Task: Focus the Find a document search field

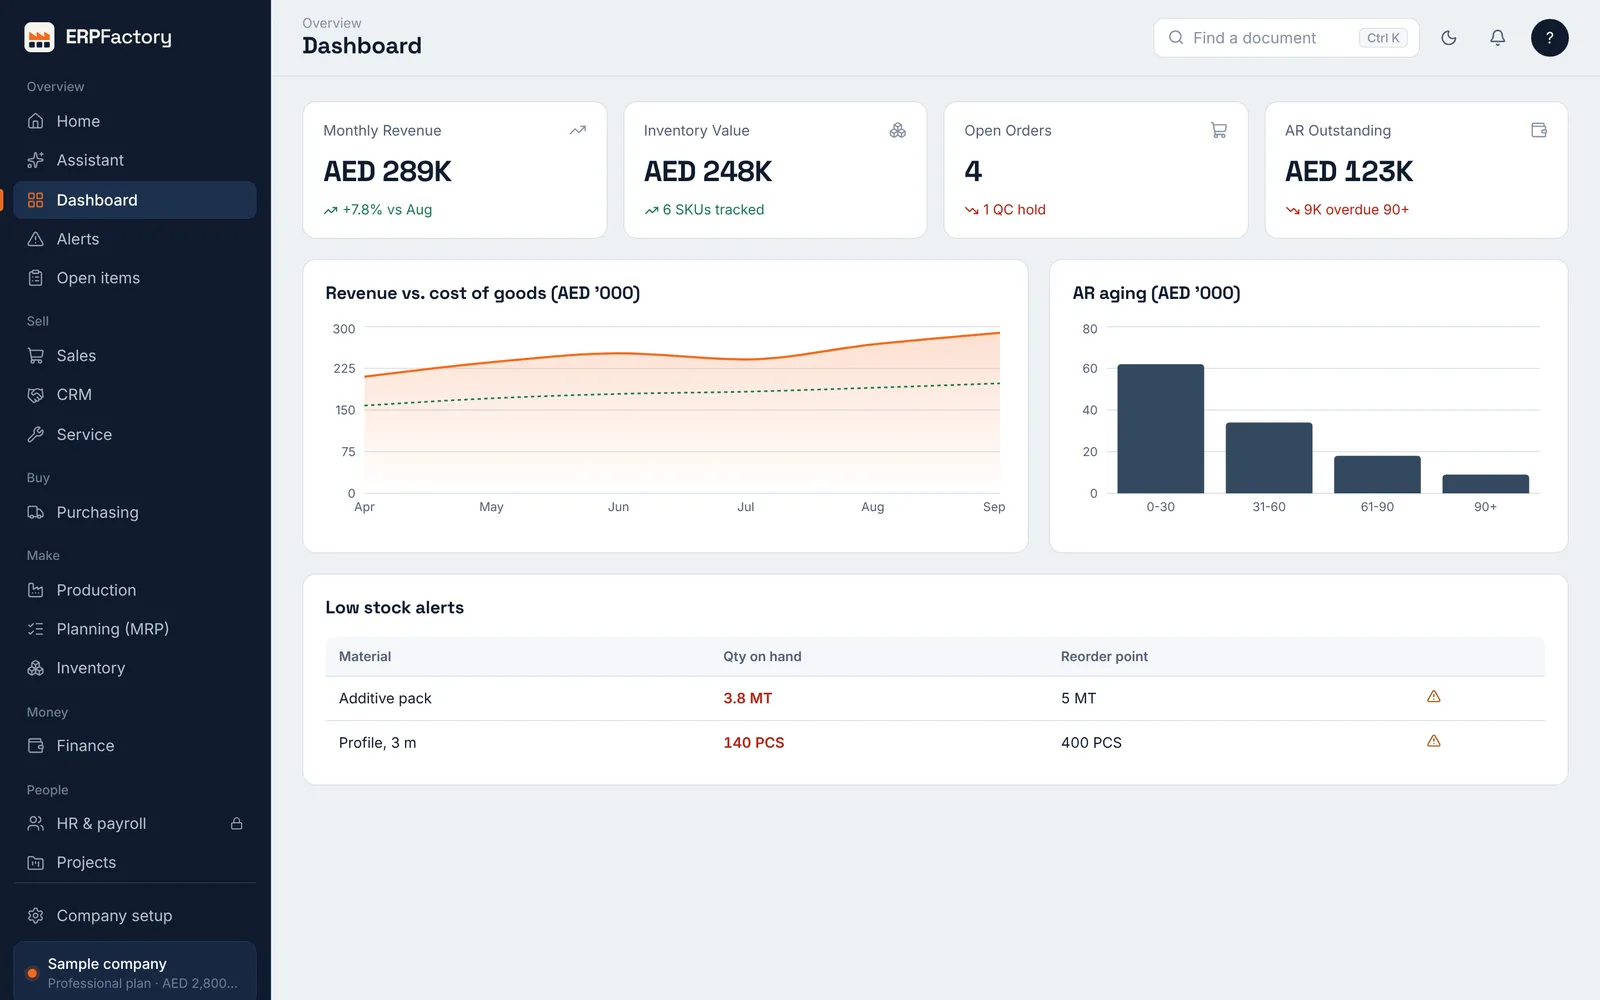Action: coord(1286,38)
